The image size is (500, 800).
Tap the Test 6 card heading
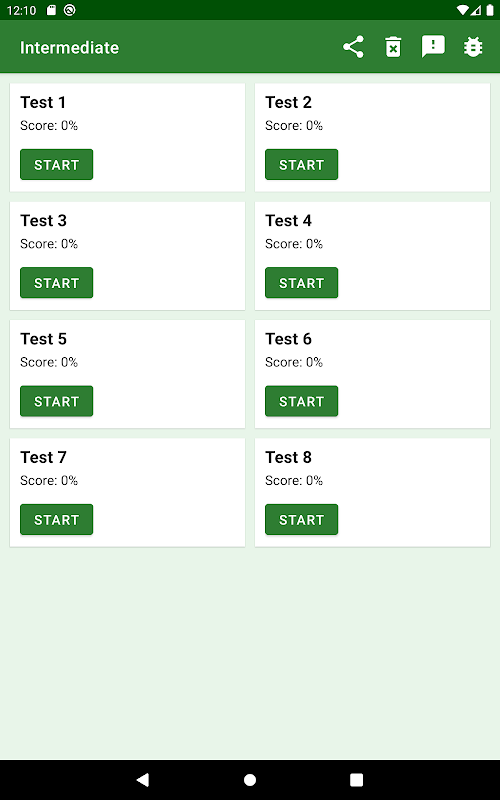[288, 339]
